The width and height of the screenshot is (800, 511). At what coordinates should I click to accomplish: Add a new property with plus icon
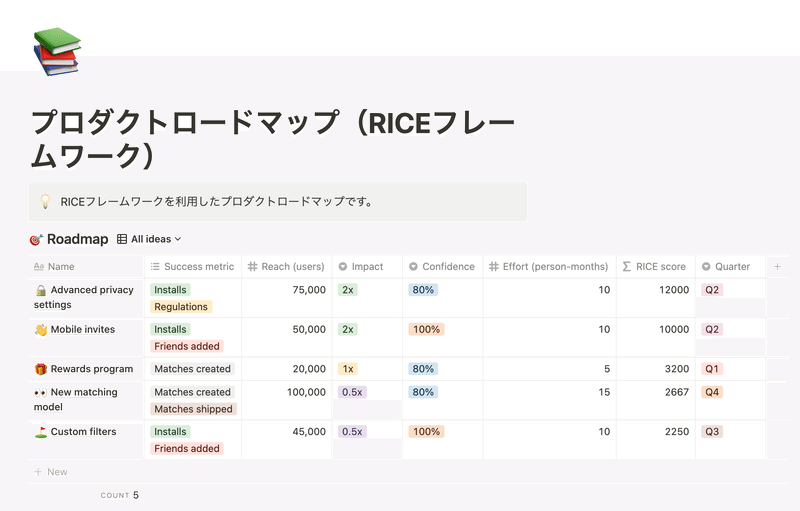[x=777, y=266]
